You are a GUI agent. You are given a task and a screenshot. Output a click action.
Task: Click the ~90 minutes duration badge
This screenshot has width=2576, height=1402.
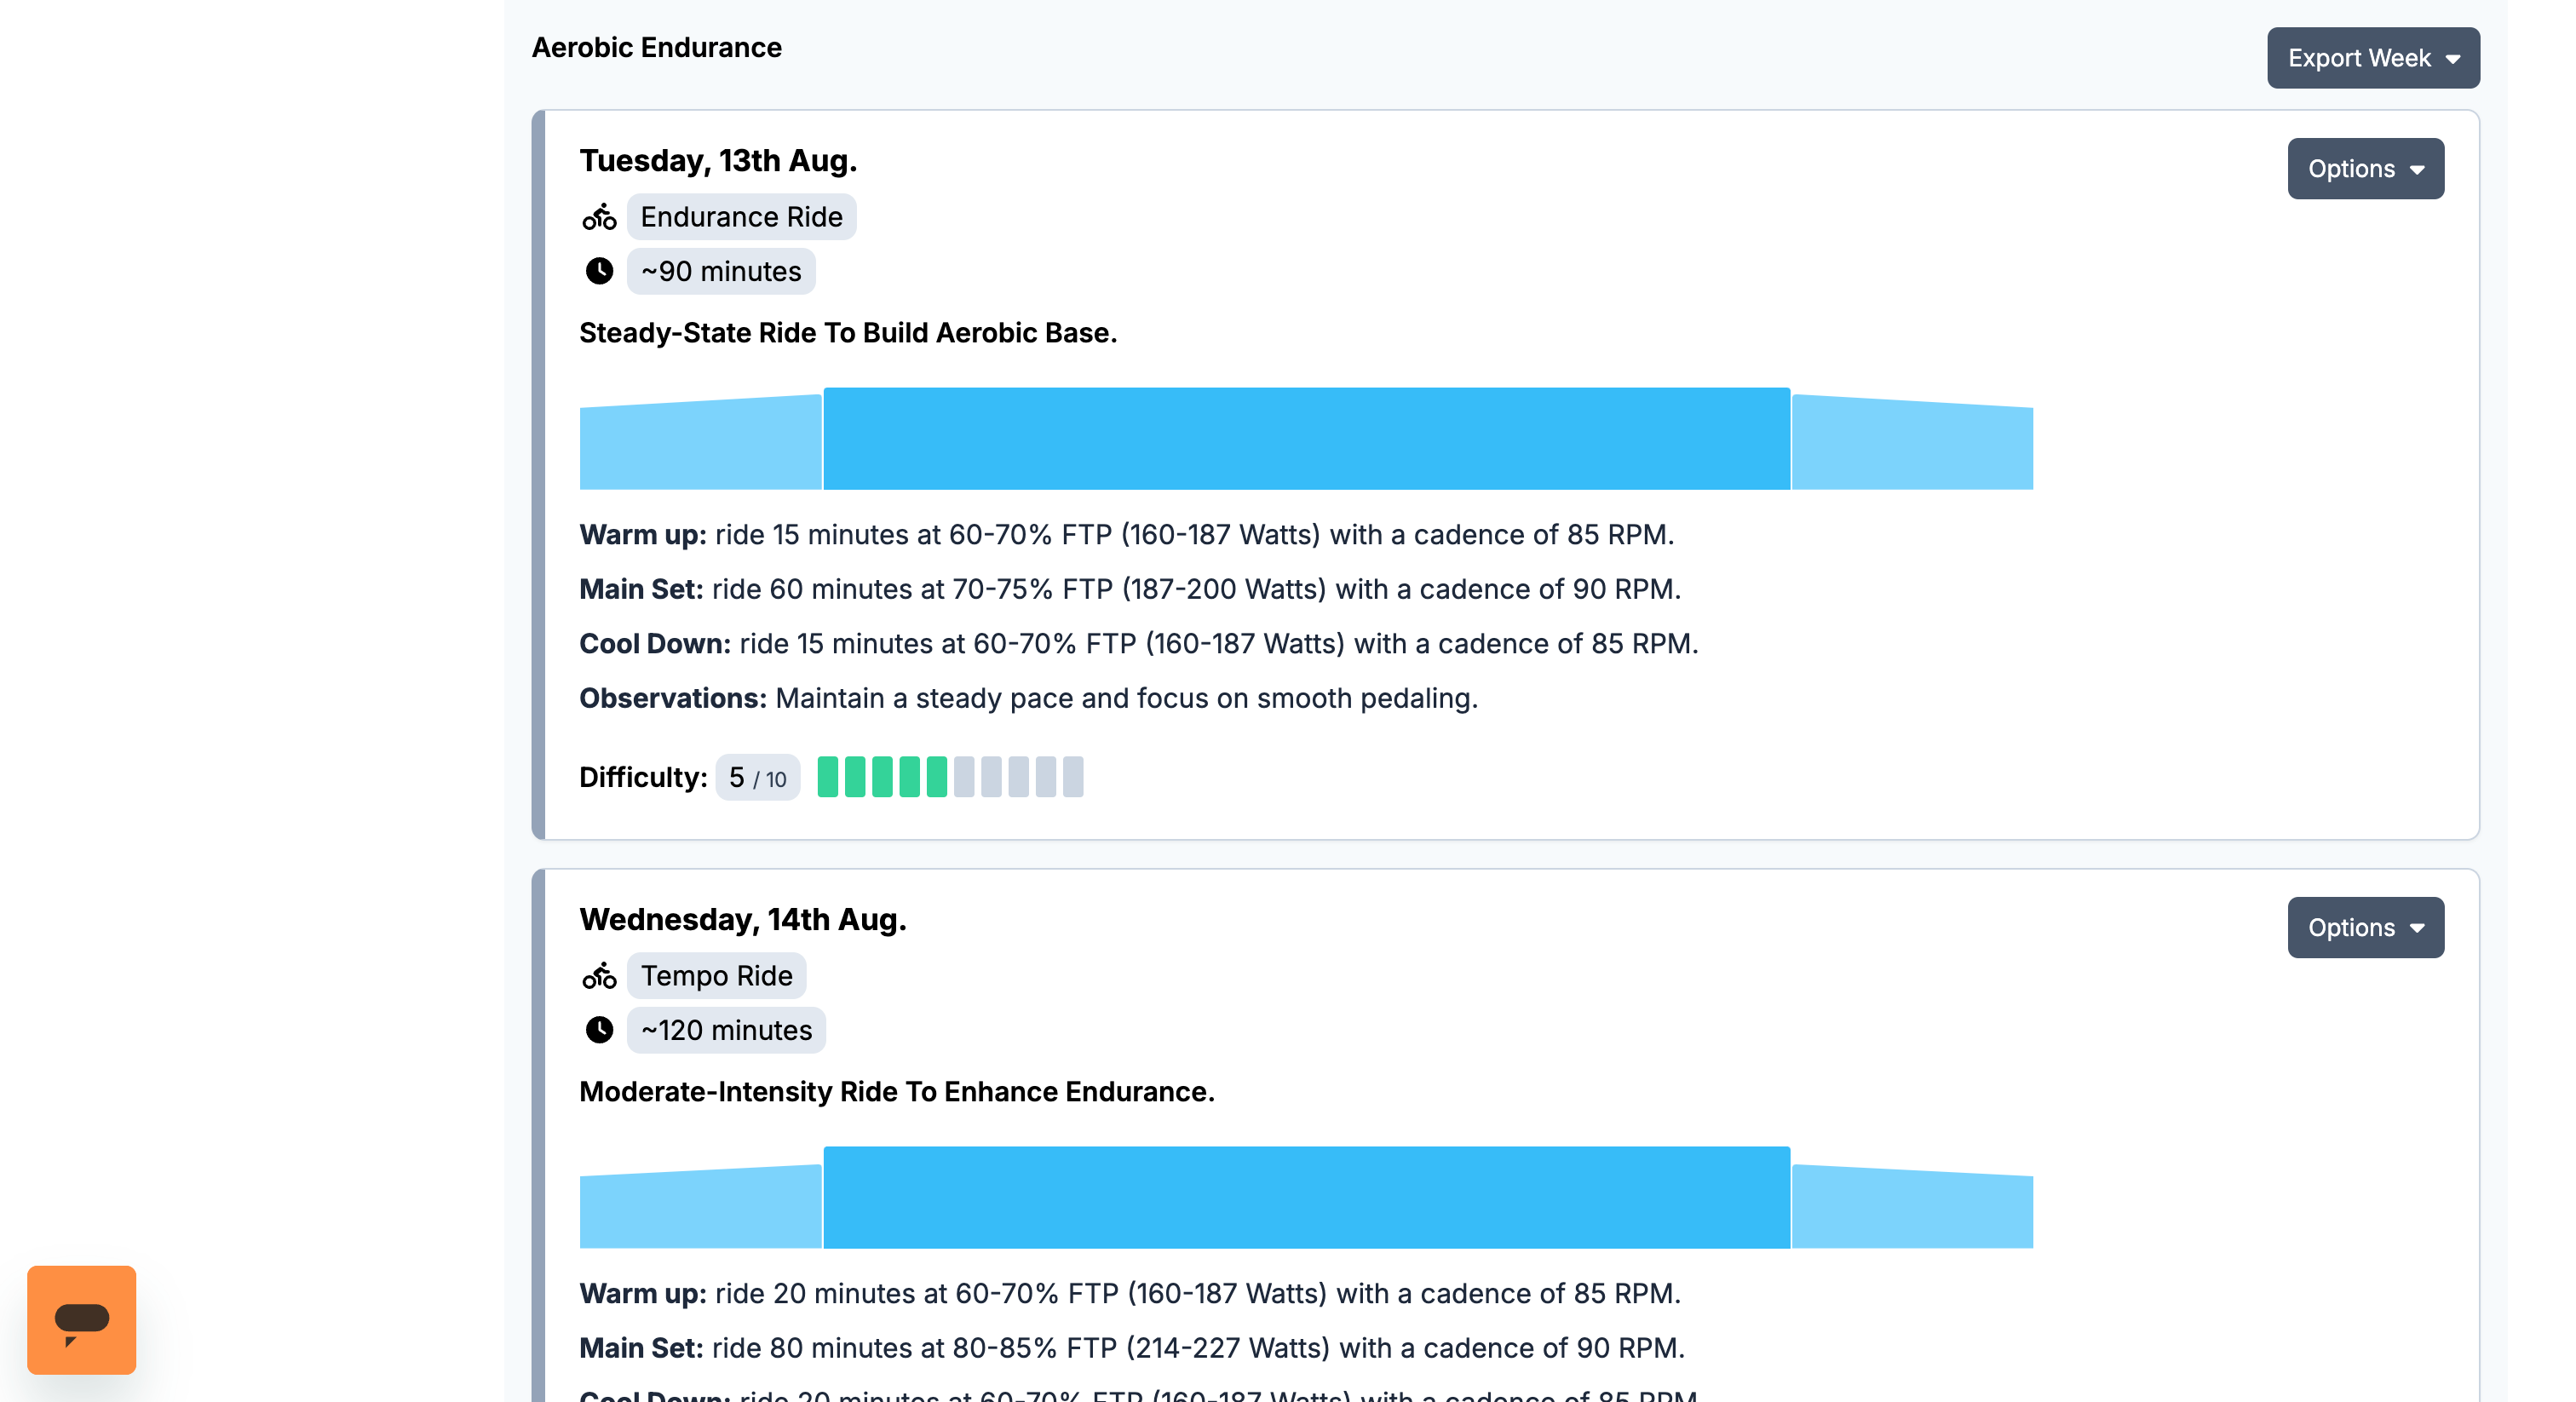pyautogui.click(x=720, y=272)
